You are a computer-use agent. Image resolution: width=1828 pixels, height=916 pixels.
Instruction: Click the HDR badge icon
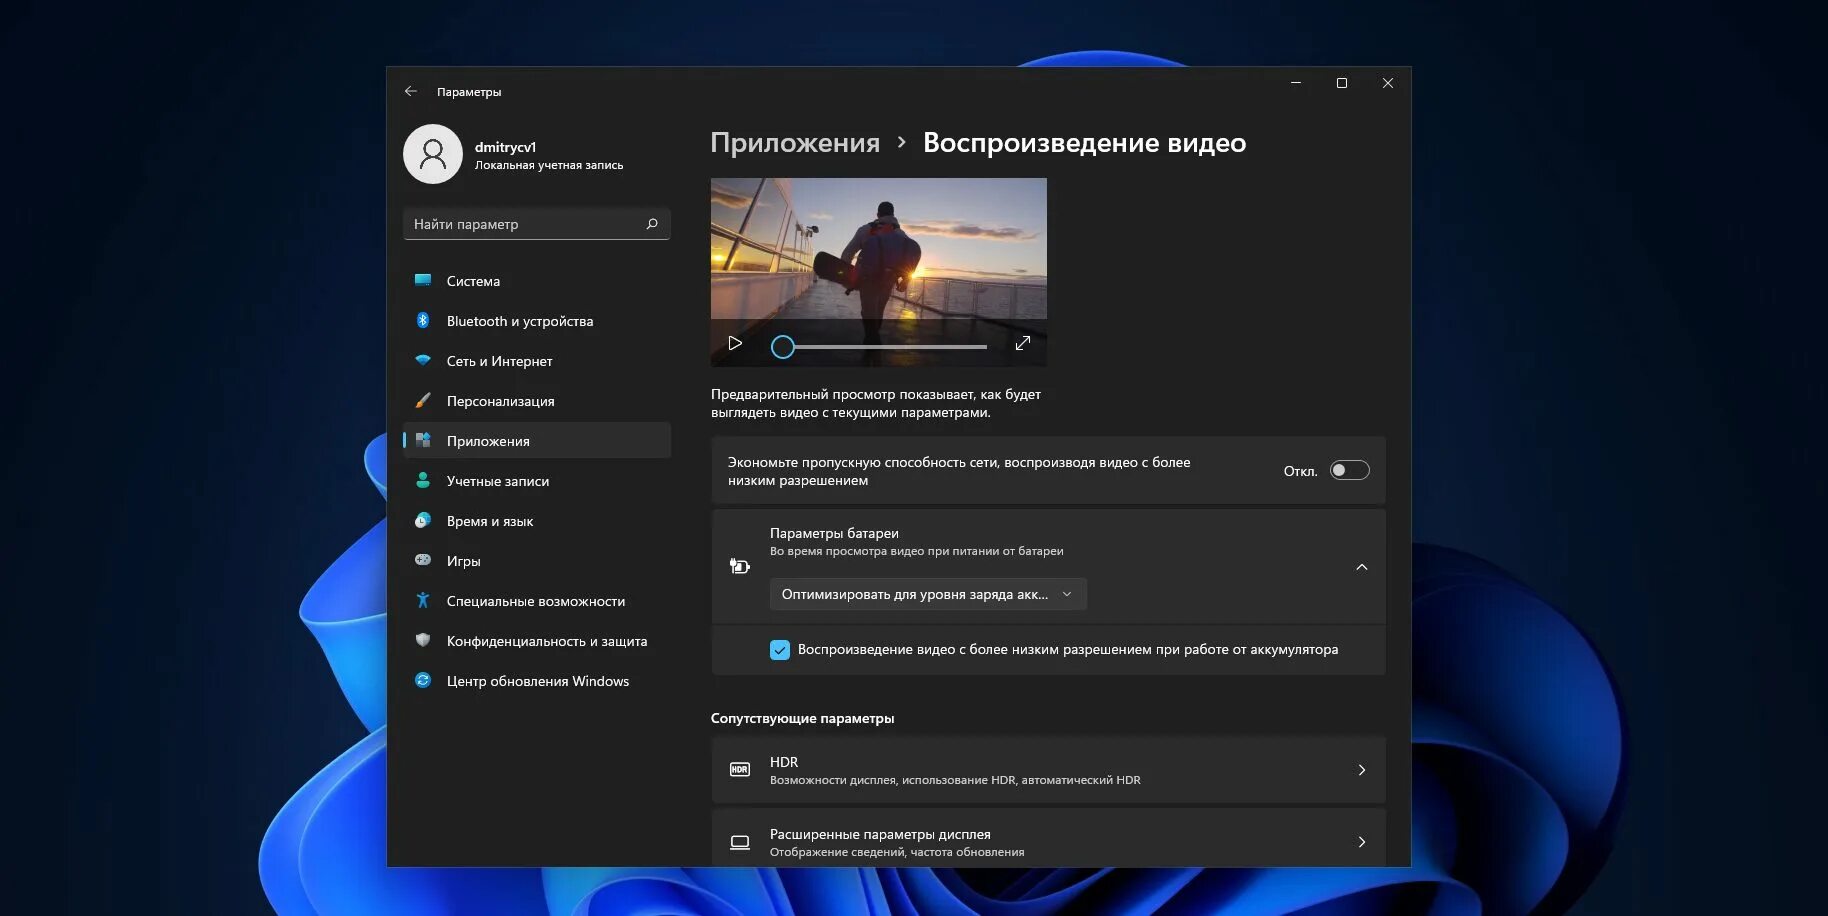[x=740, y=769]
